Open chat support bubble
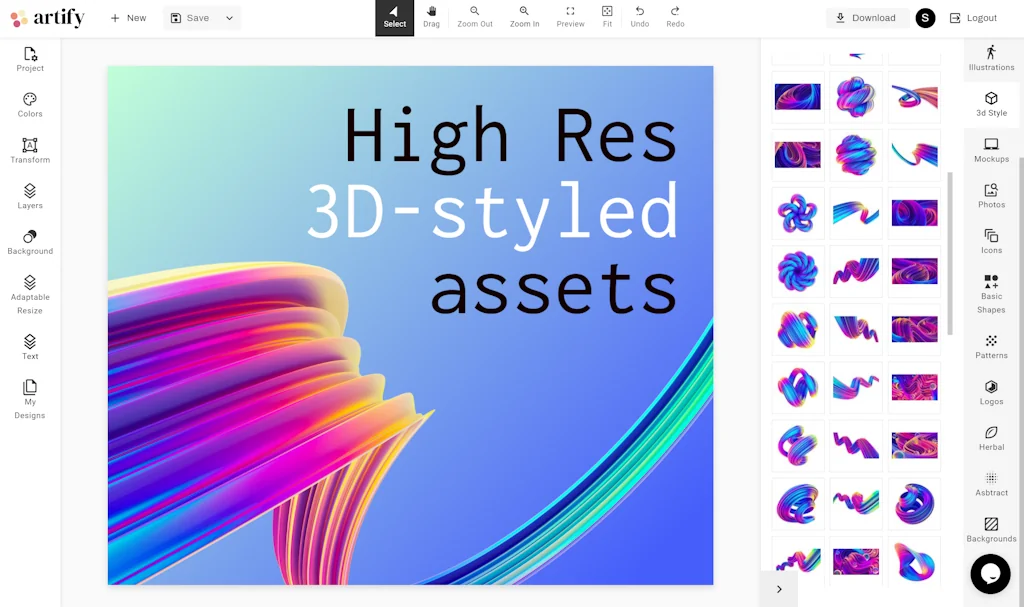The width and height of the screenshot is (1024, 607). pyautogui.click(x=990, y=574)
